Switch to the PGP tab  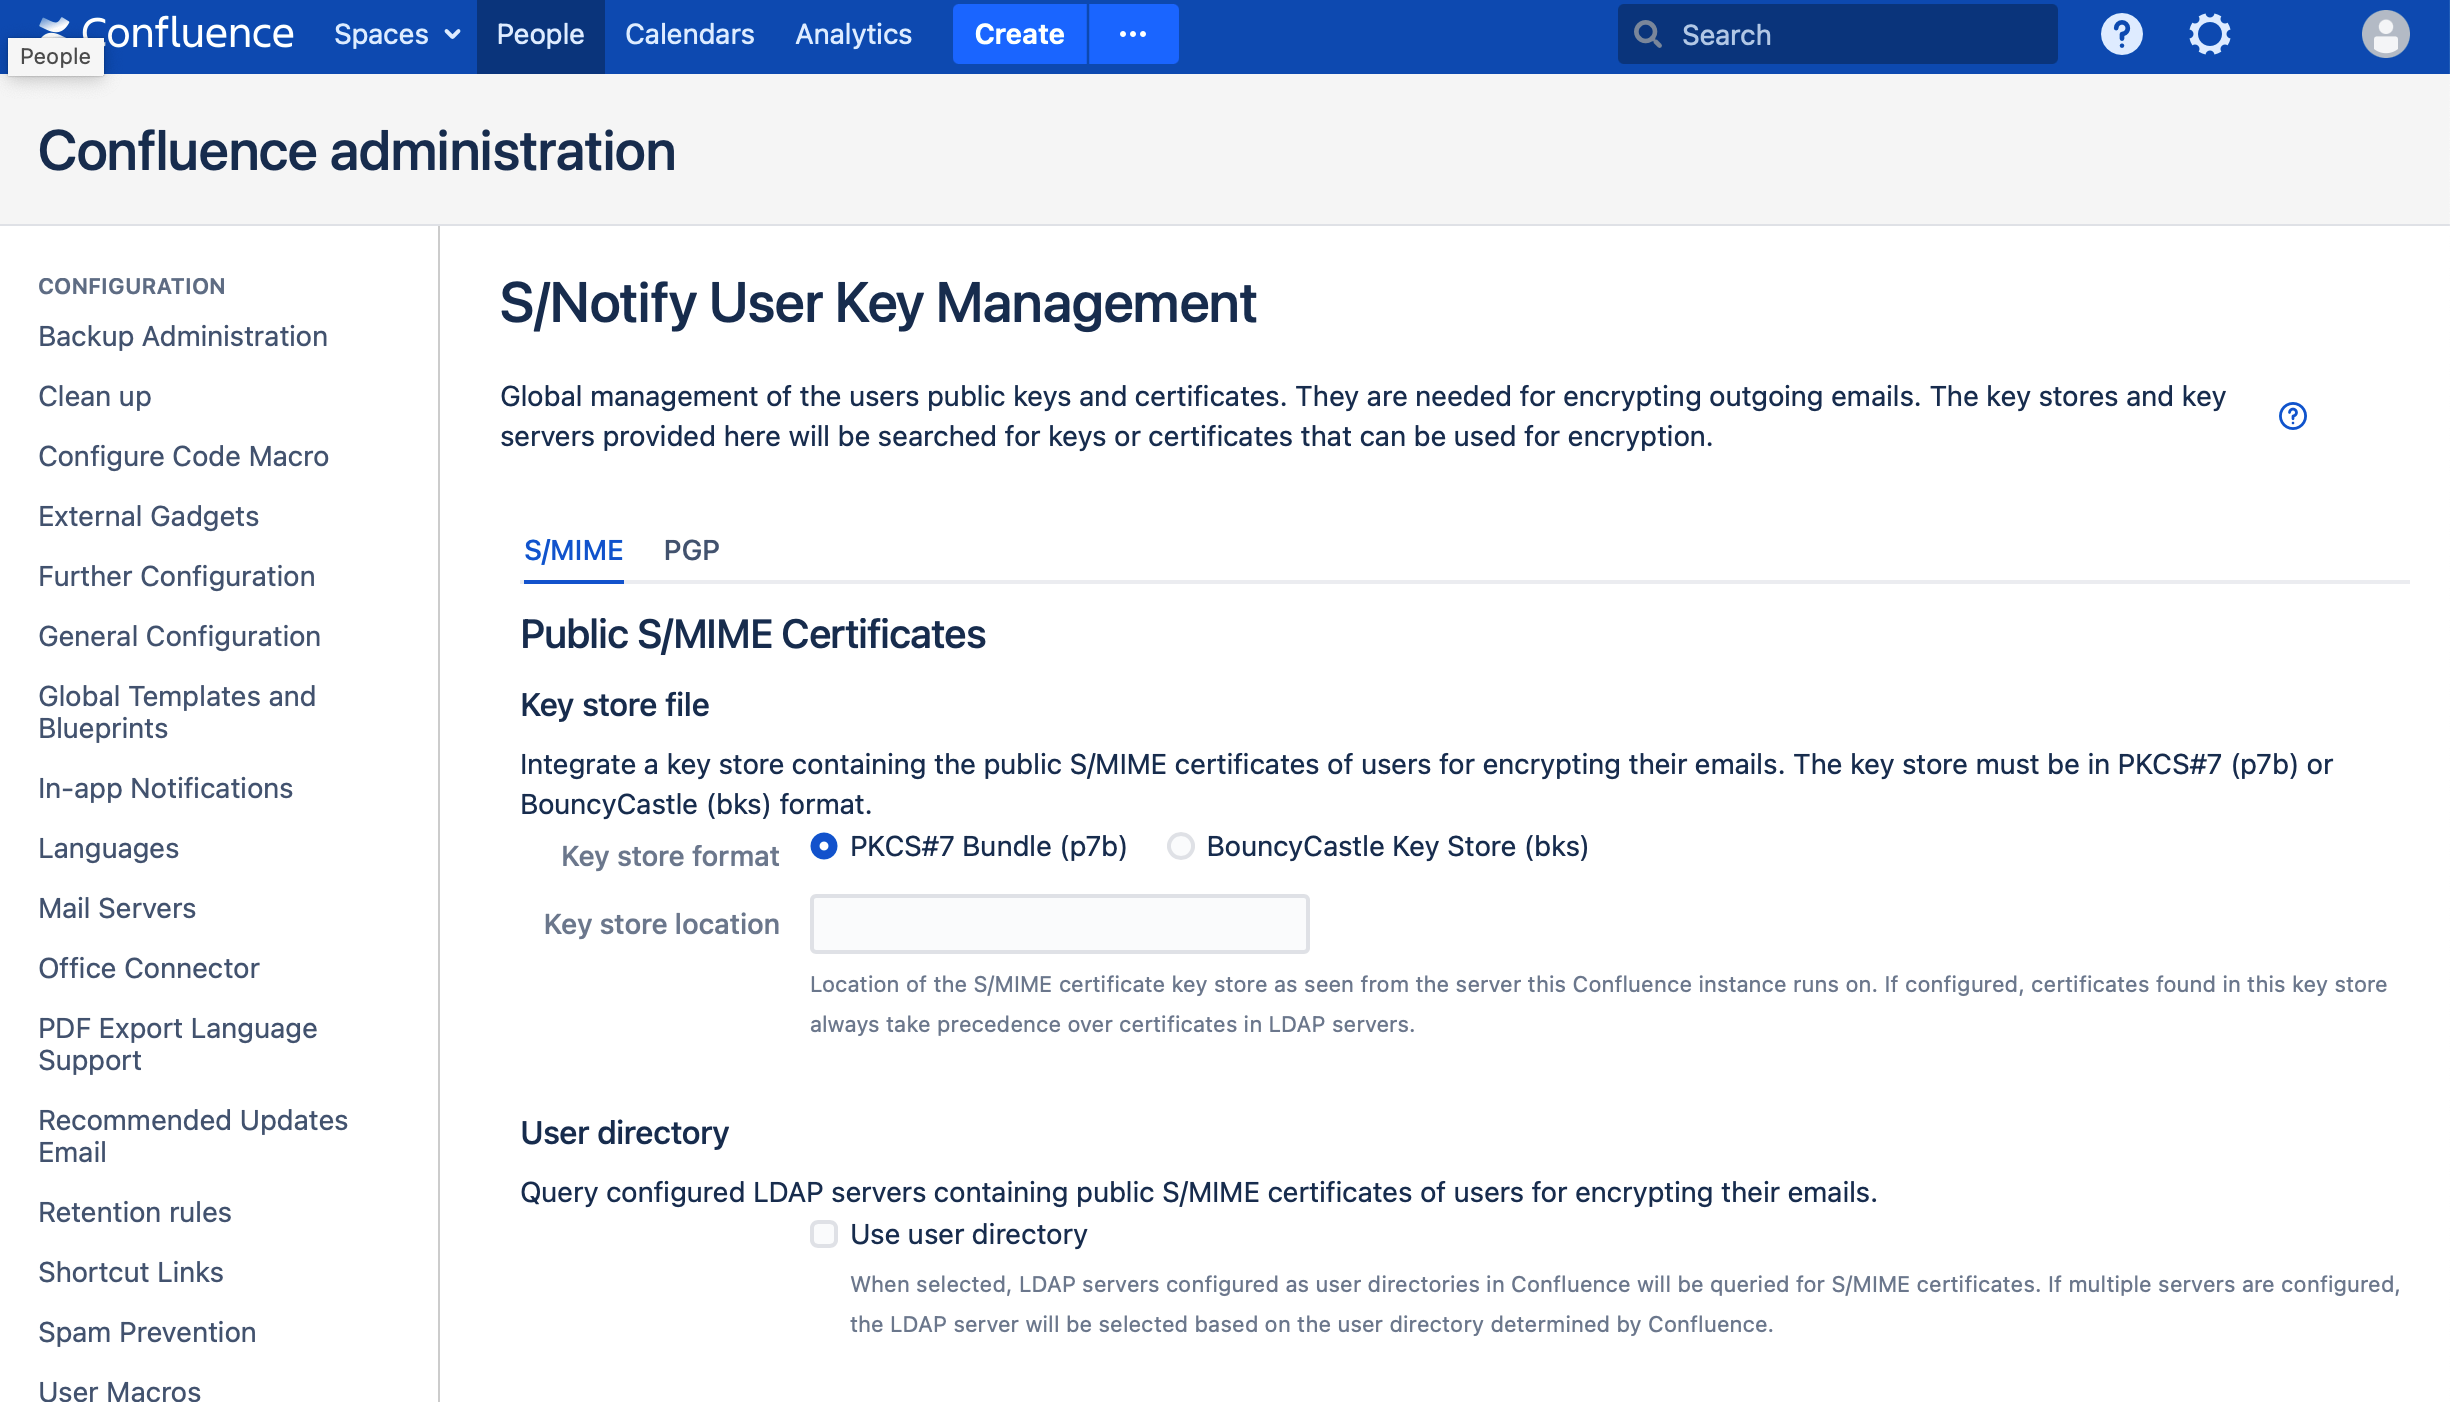click(x=691, y=551)
